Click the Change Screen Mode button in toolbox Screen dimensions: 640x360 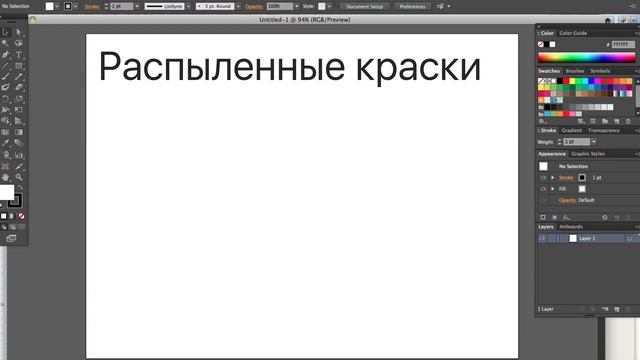[x=11, y=238]
